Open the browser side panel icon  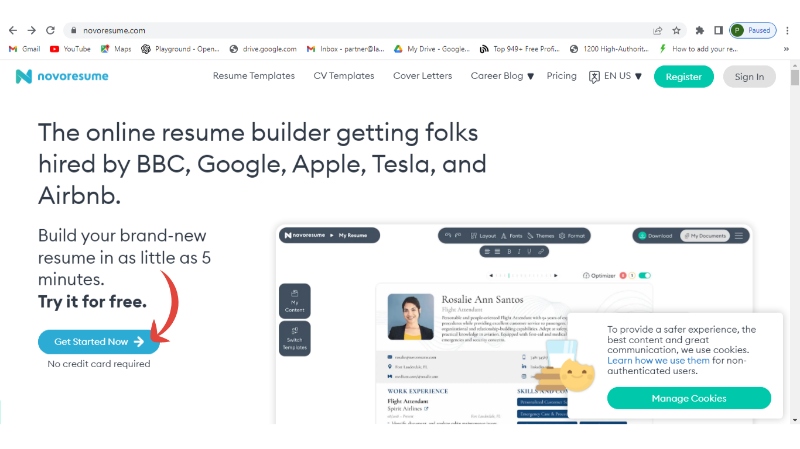[x=718, y=30]
